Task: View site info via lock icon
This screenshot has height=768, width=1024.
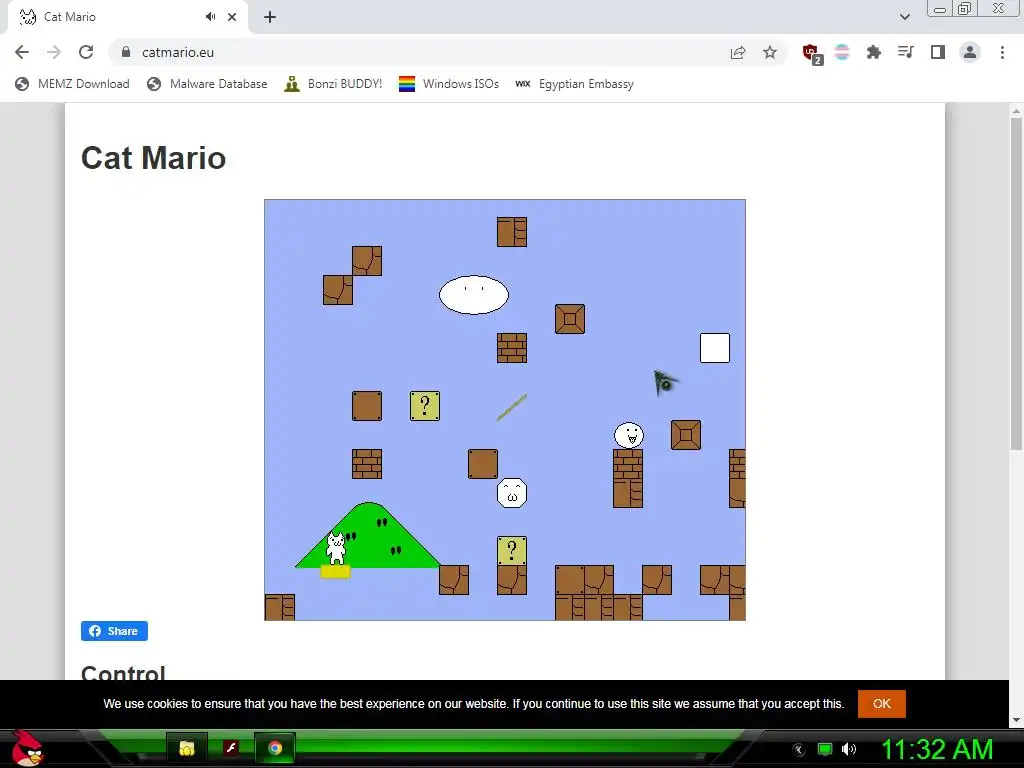Action: (126, 52)
